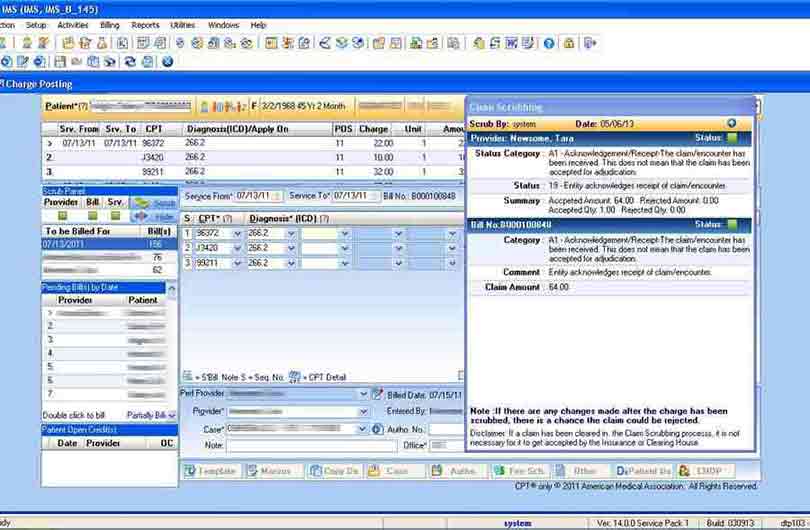The image size is (810, 530).
Task: Expand the Case dropdown
Action: (x=362, y=429)
